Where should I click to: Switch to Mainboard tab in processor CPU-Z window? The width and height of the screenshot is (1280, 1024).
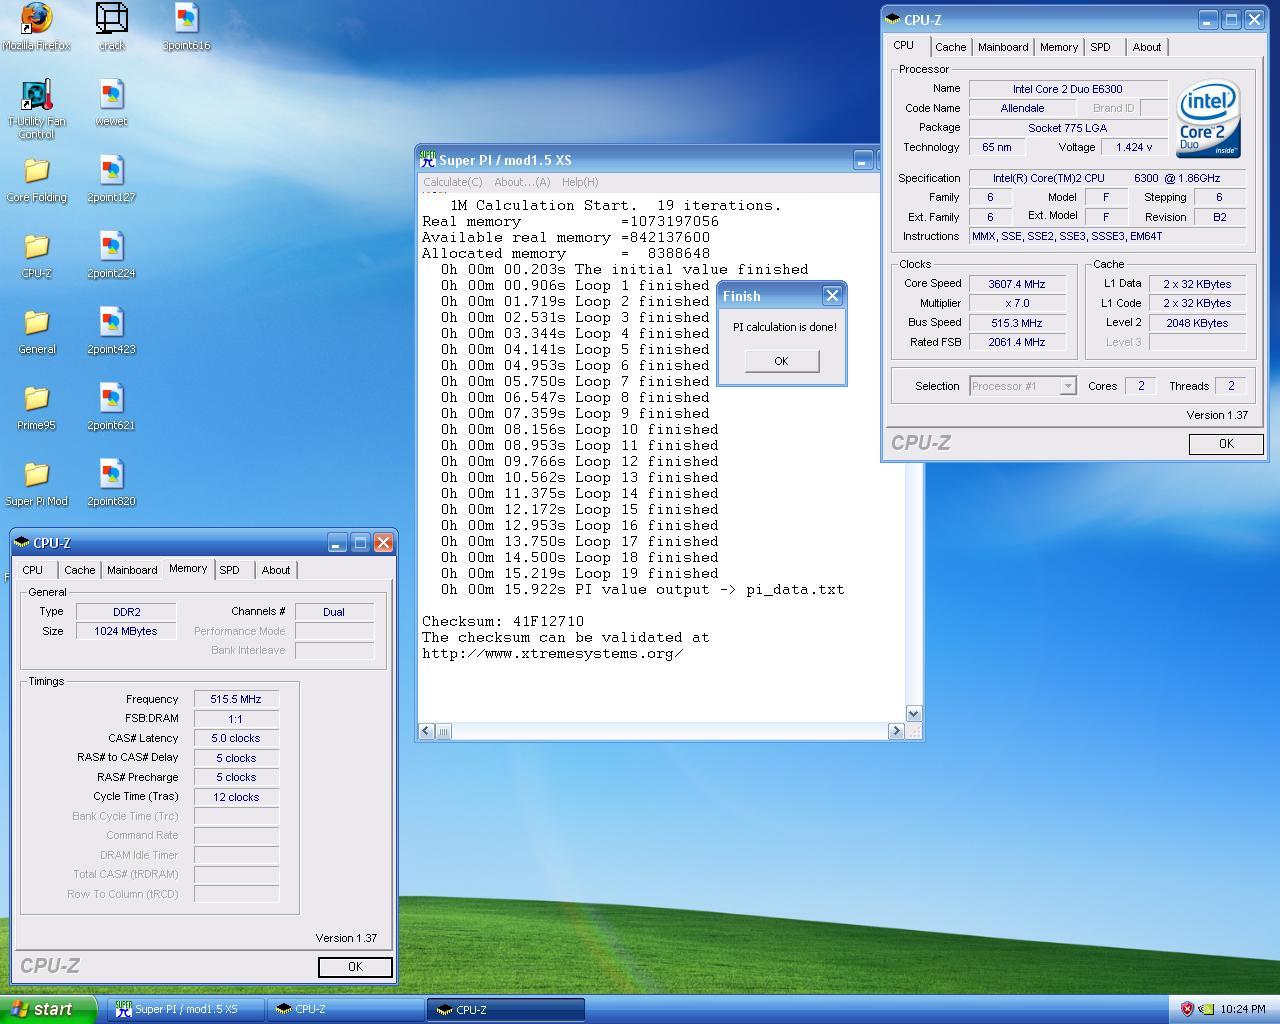(x=1003, y=47)
